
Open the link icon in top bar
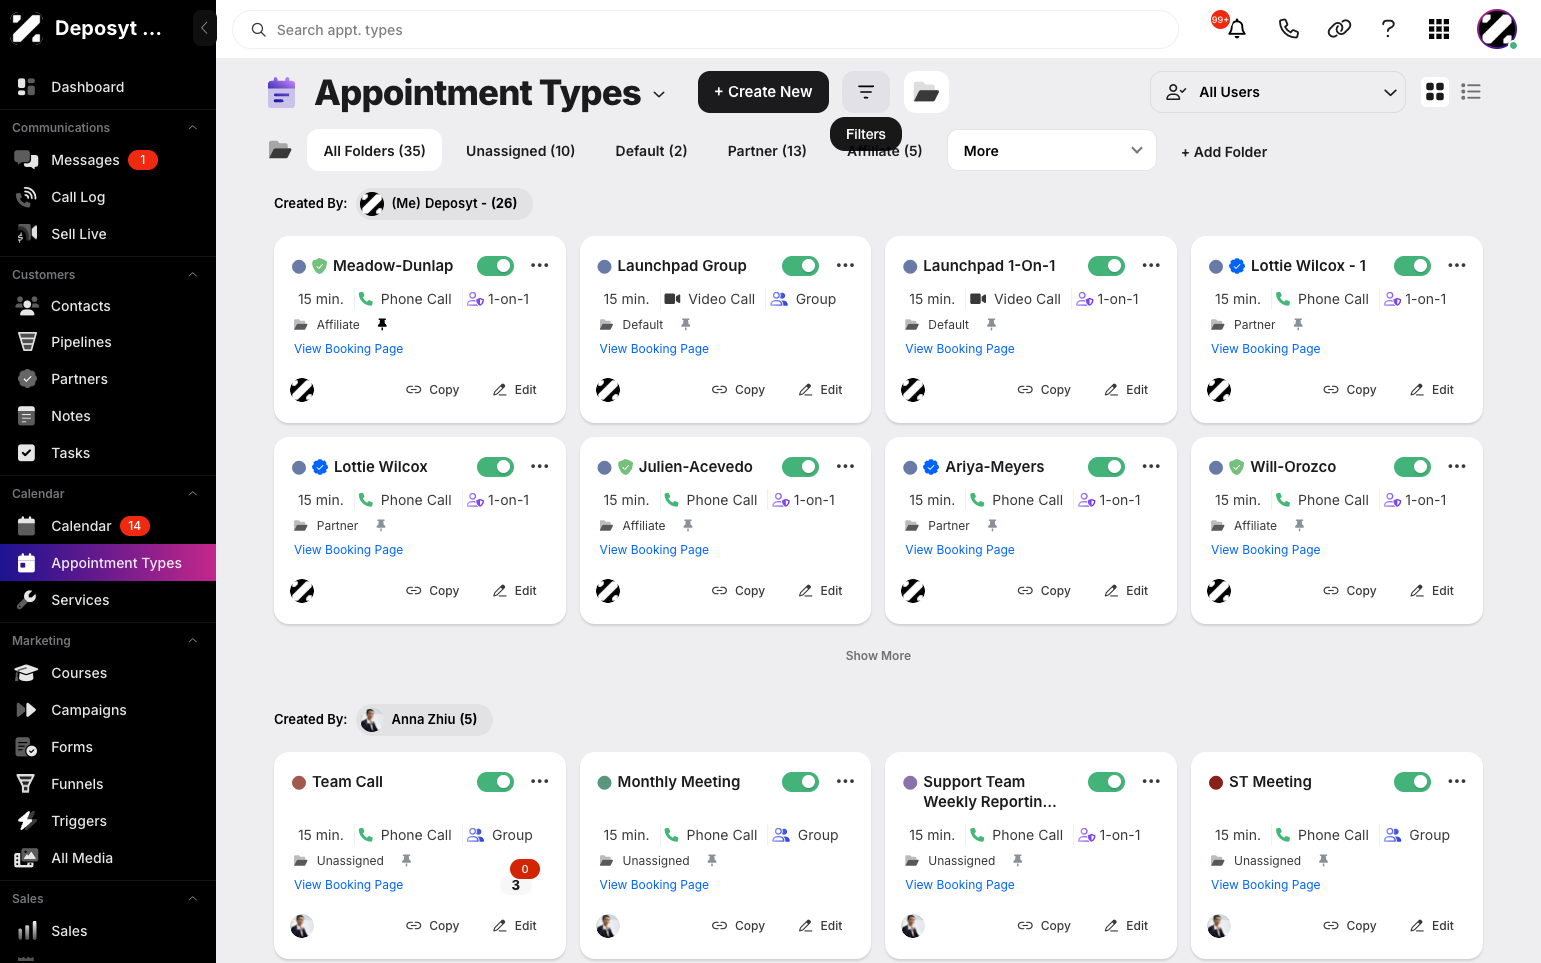(x=1339, y=29)
